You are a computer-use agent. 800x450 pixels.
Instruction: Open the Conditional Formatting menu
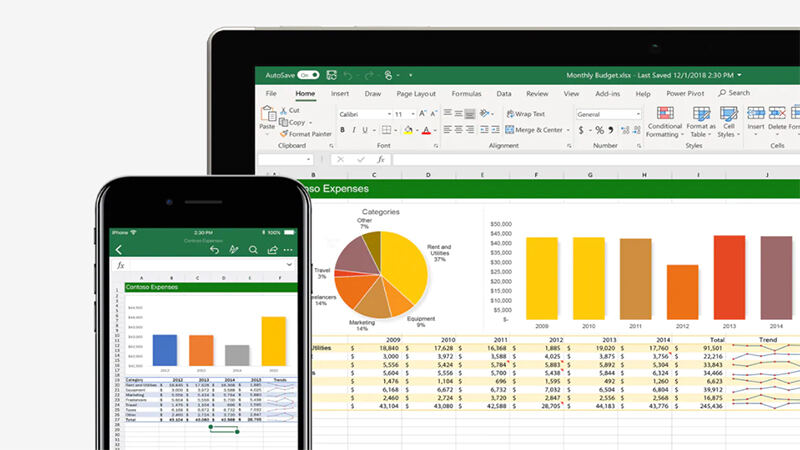[664, 122]
